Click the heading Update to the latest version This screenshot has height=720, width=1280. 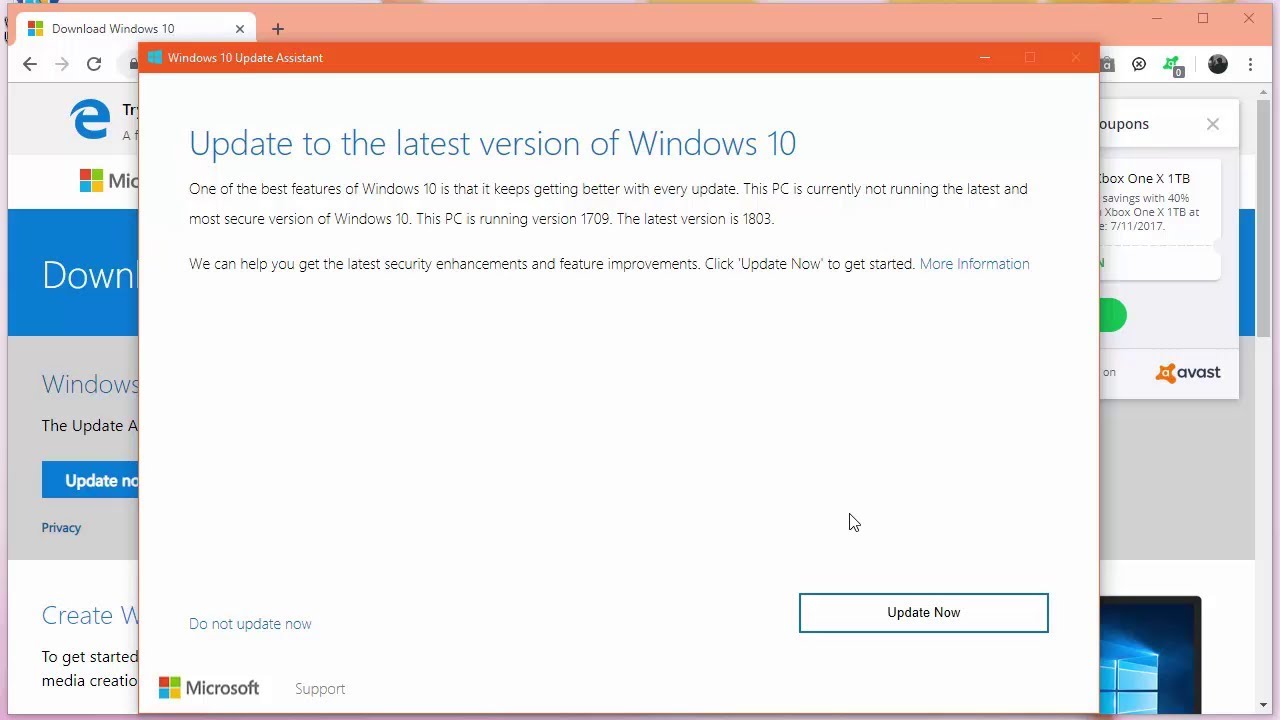coord(492,143)
